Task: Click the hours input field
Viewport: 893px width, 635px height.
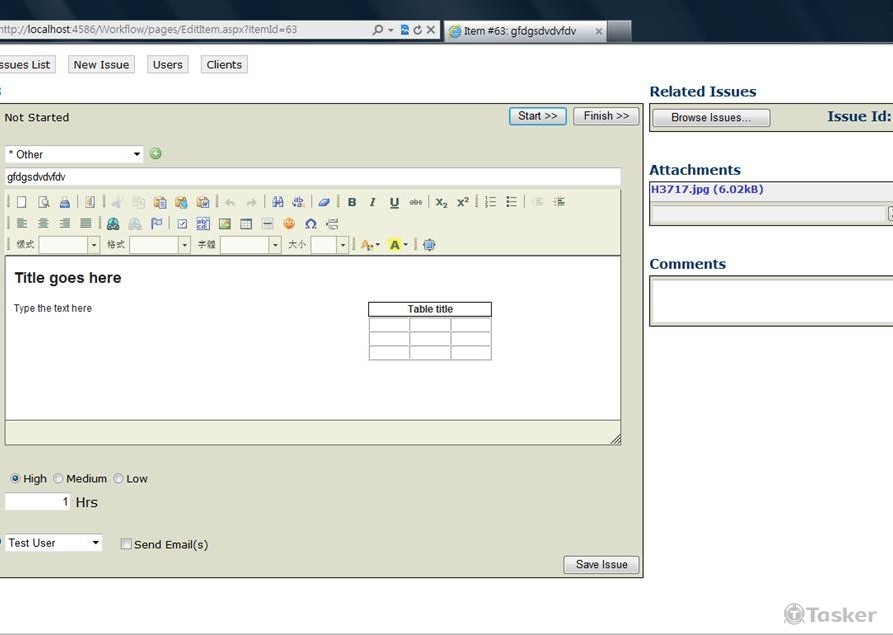Action: pos(38,502)
